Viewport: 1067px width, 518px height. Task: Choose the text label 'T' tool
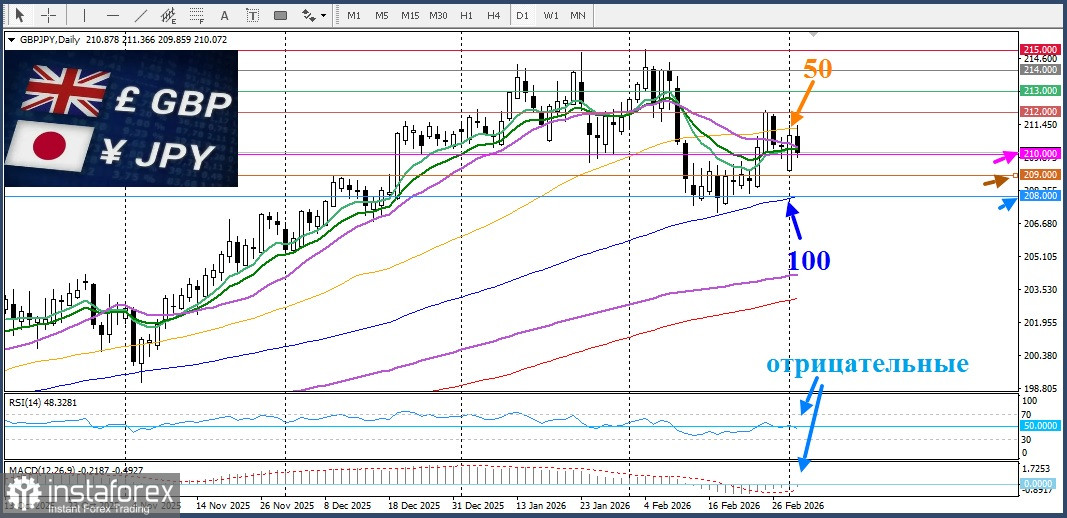tap(252, 15)
